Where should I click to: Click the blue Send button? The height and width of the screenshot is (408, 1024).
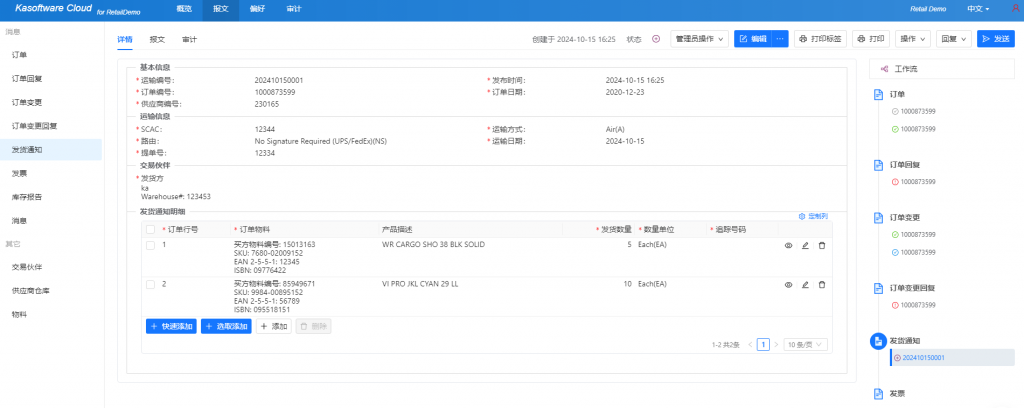pos(996,39)
